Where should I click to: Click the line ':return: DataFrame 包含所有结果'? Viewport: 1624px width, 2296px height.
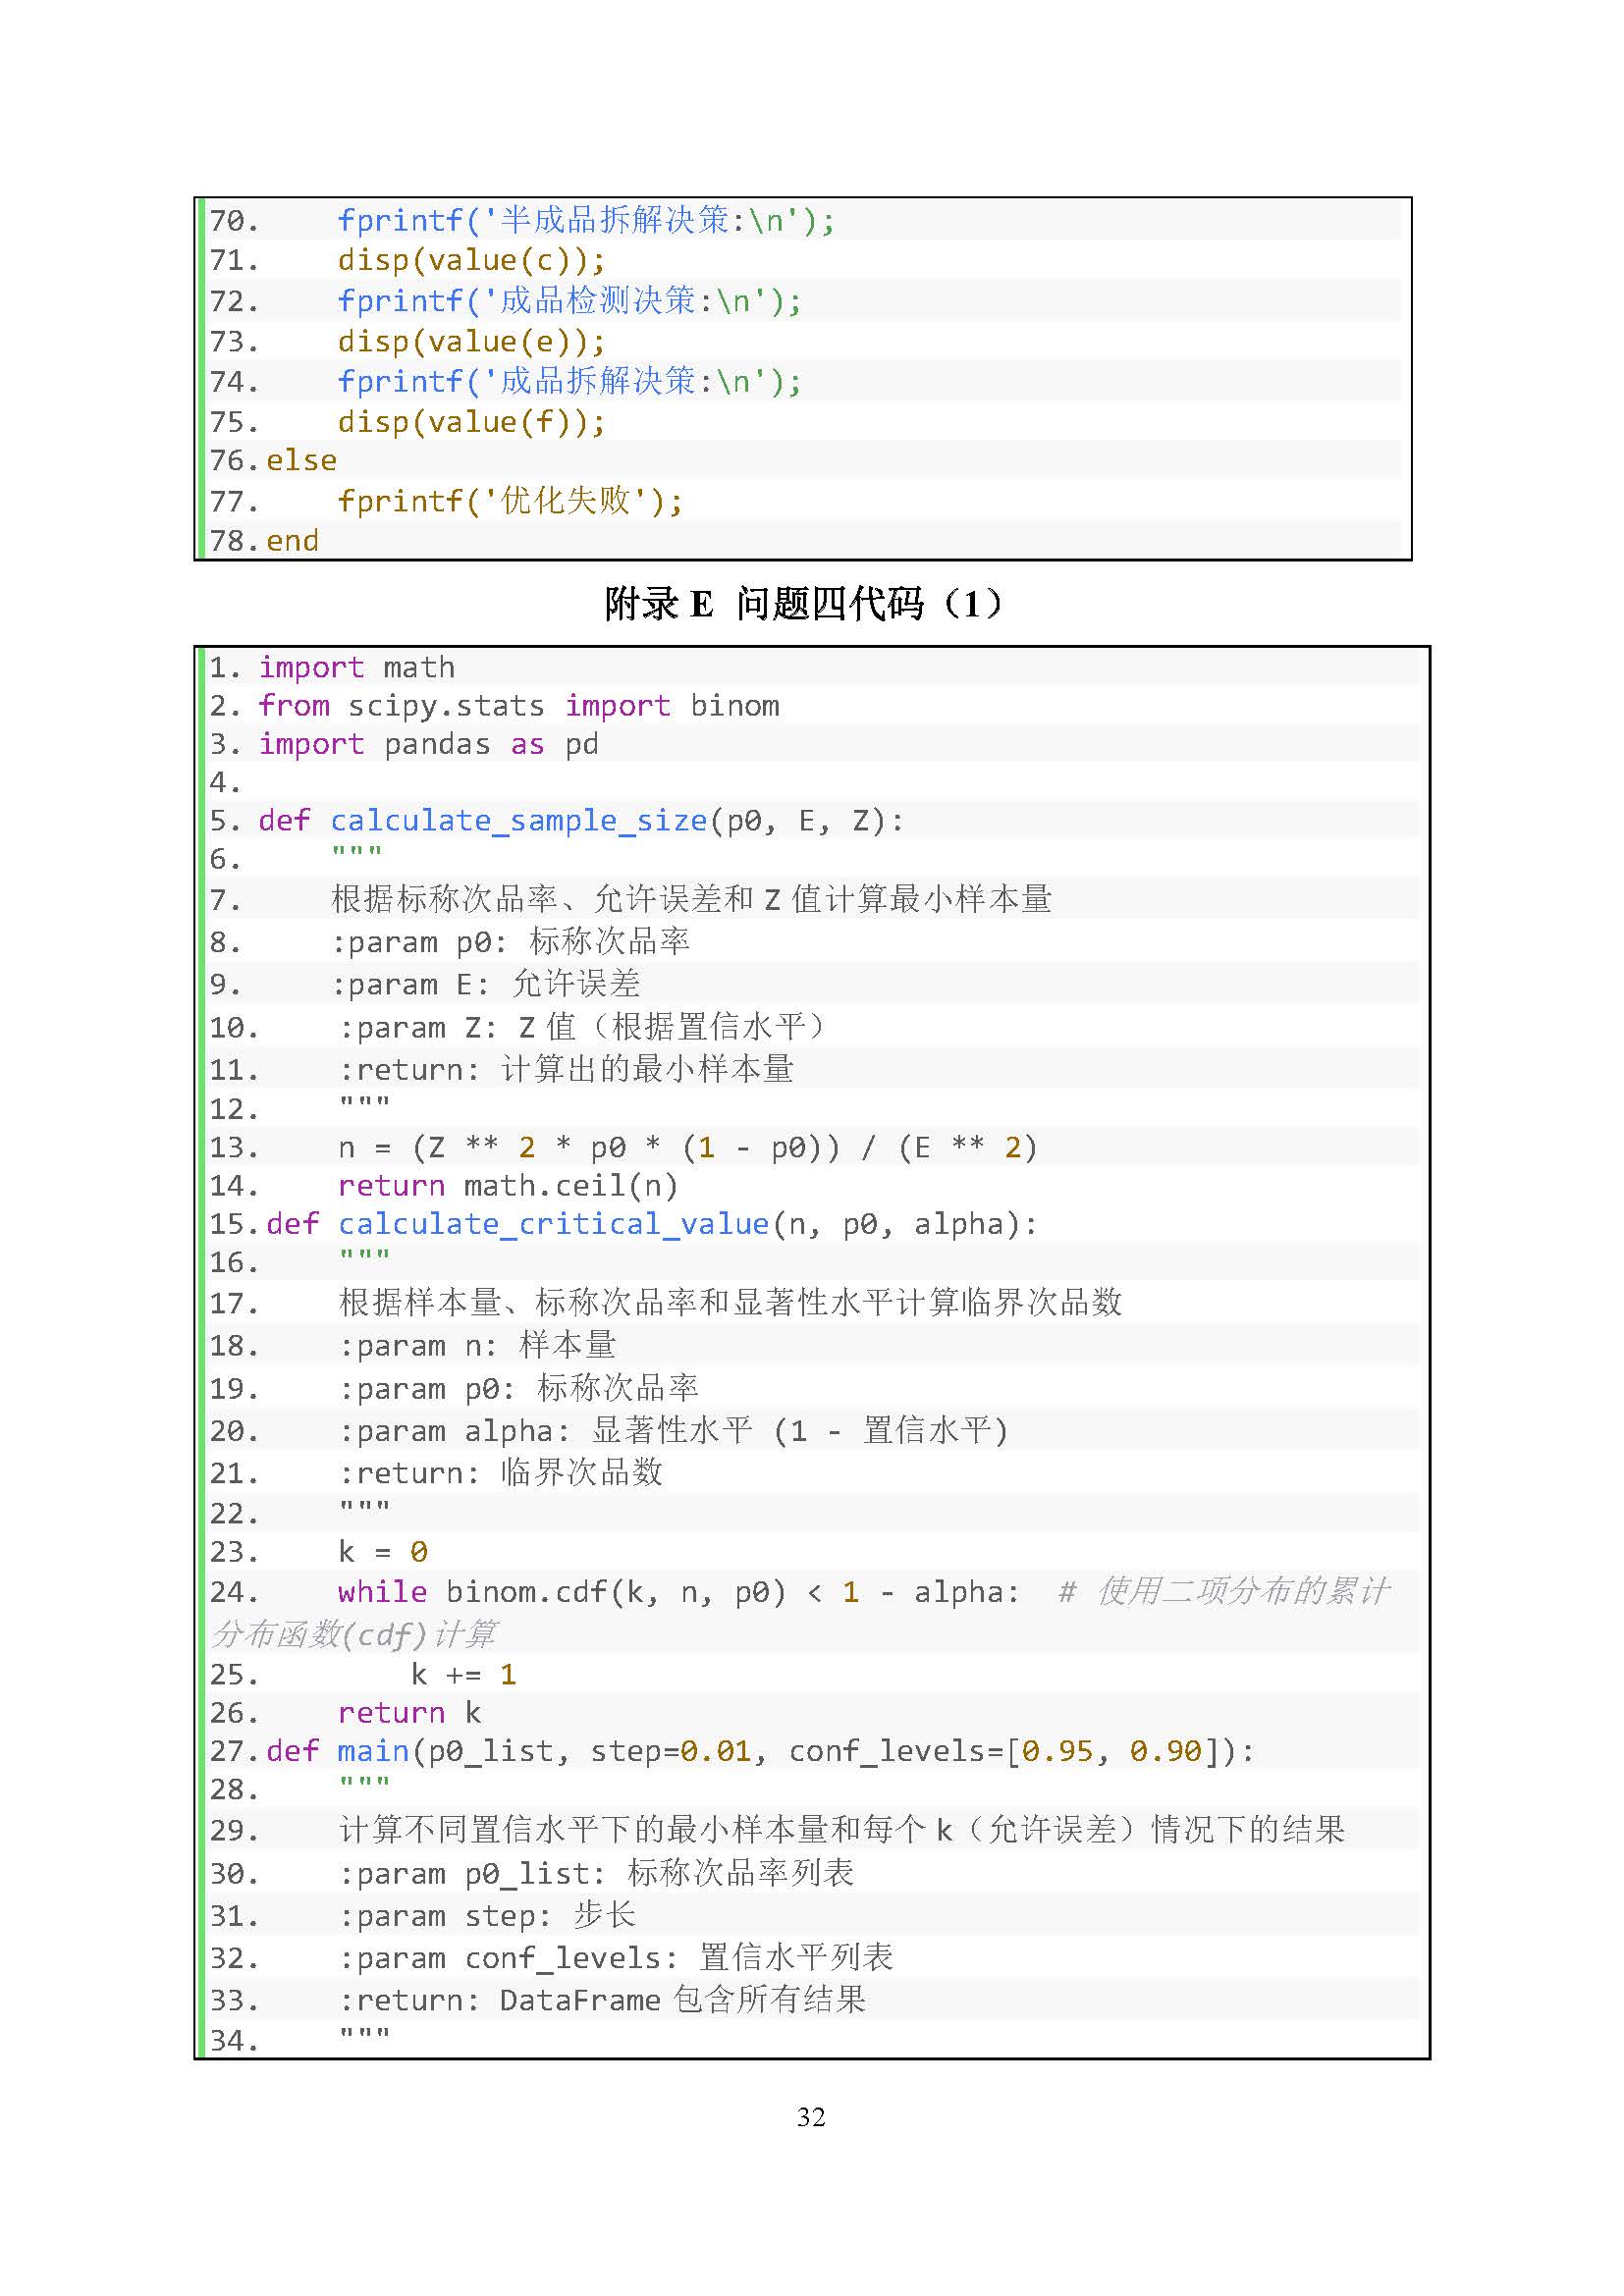coord(602,2000)
